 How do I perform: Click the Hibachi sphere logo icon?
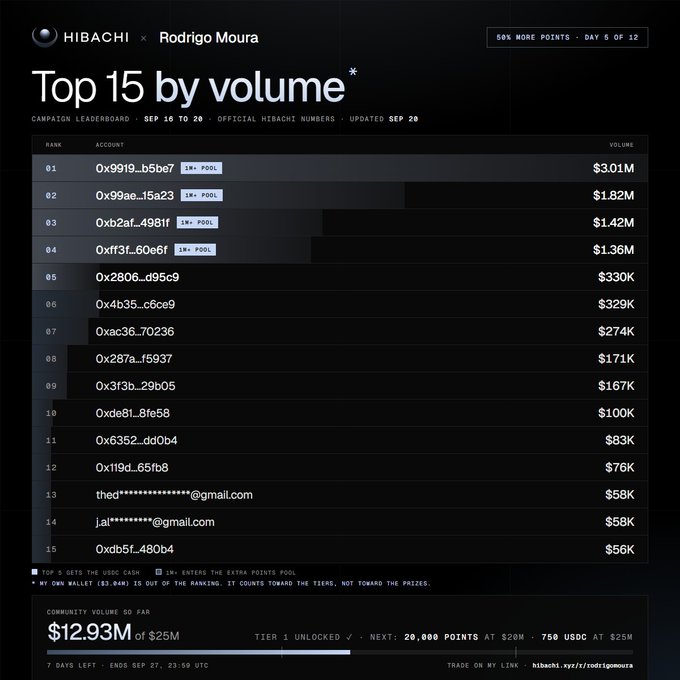(x=45, y=36)
